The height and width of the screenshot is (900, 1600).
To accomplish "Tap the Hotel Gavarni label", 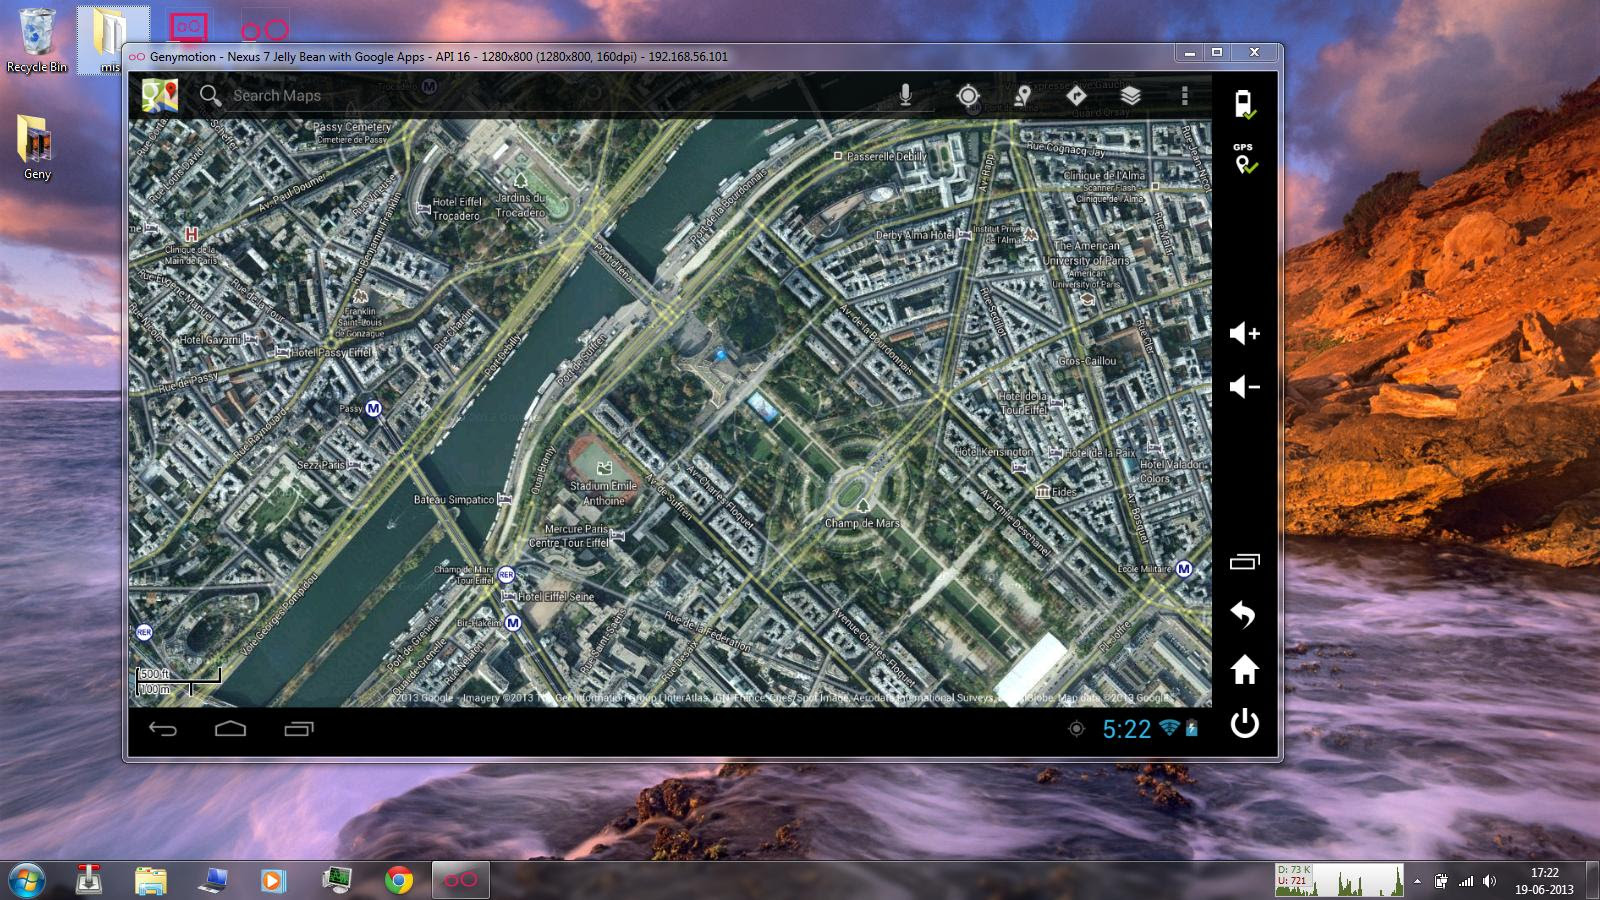I will click(210, 340).
